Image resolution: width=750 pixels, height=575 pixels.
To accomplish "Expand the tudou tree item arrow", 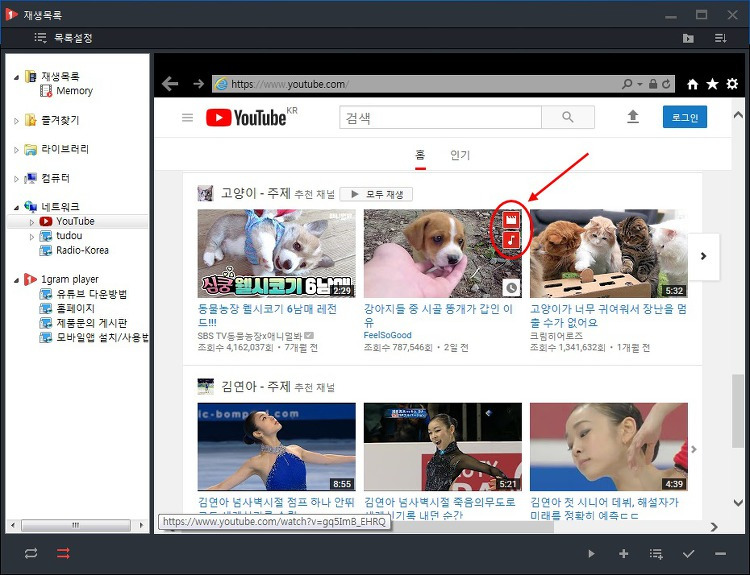I will (x=32, y=236).
